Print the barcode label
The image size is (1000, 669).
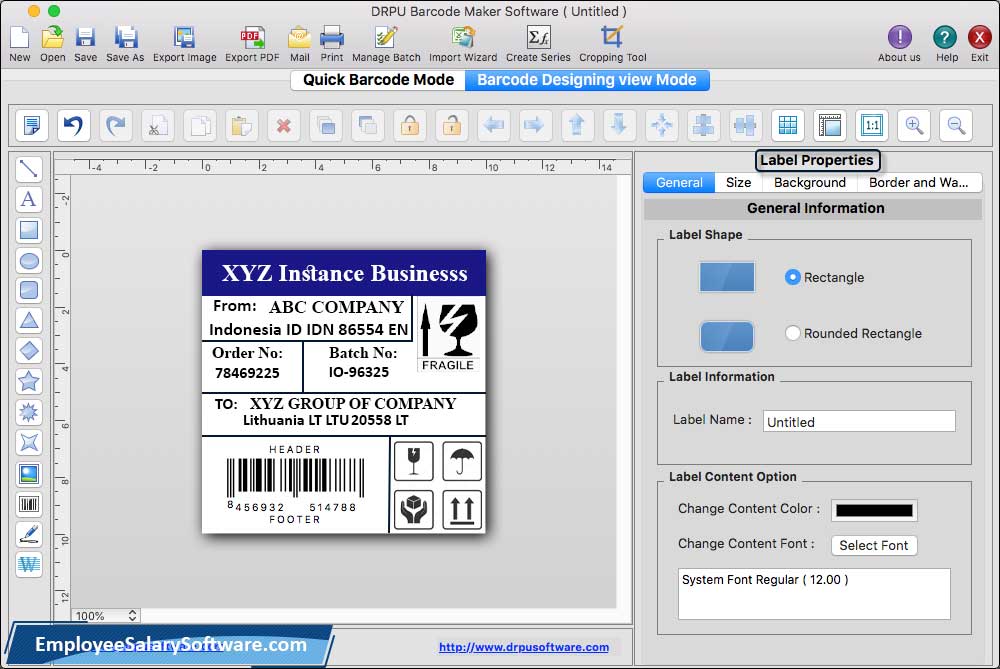pyautogui.click(x=332, y=43)
